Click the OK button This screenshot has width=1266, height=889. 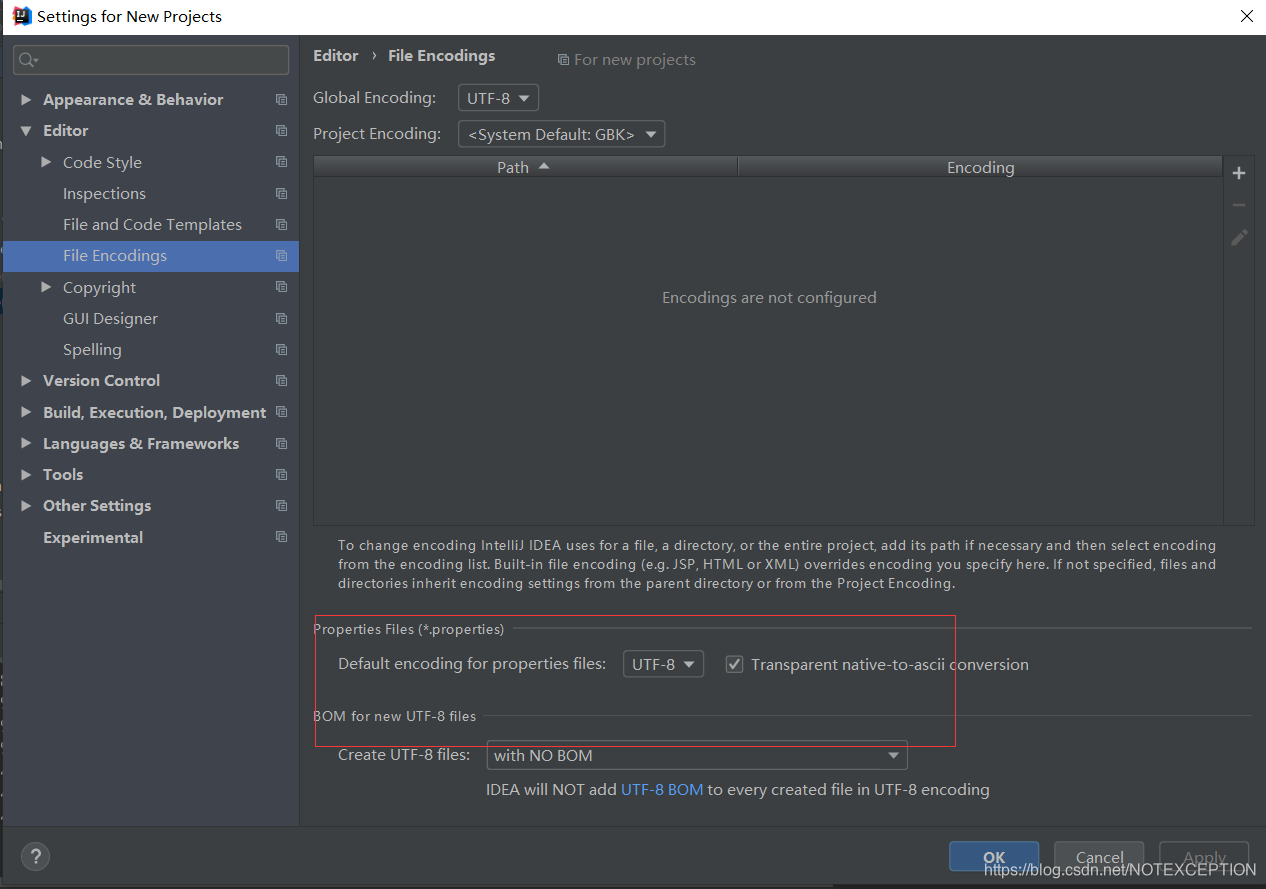994,857
